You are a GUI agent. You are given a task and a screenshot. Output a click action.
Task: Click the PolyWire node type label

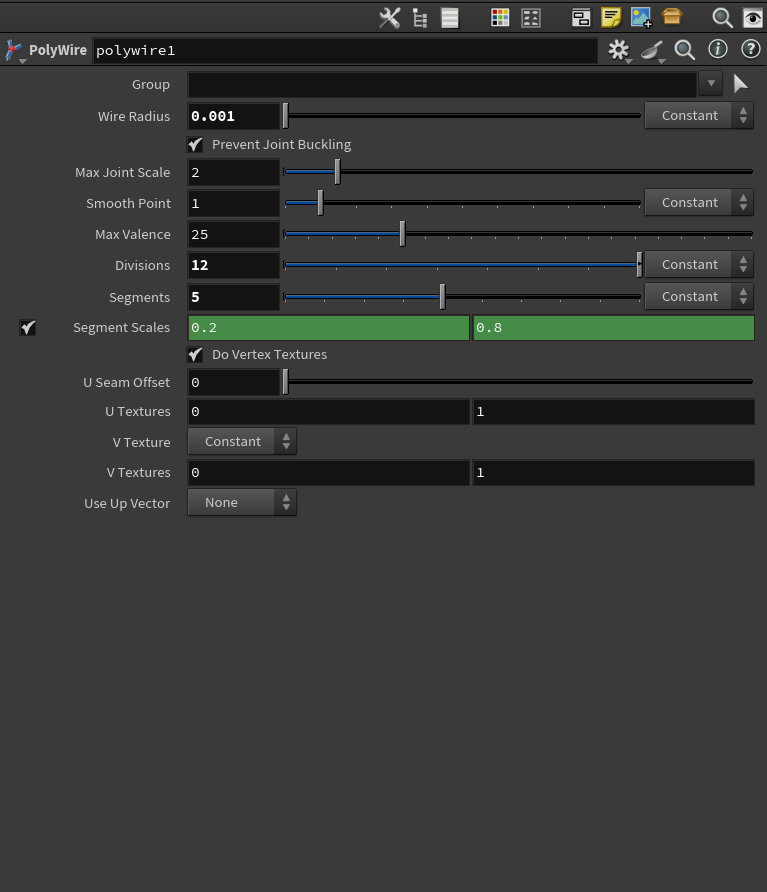(x=57, y=50)
